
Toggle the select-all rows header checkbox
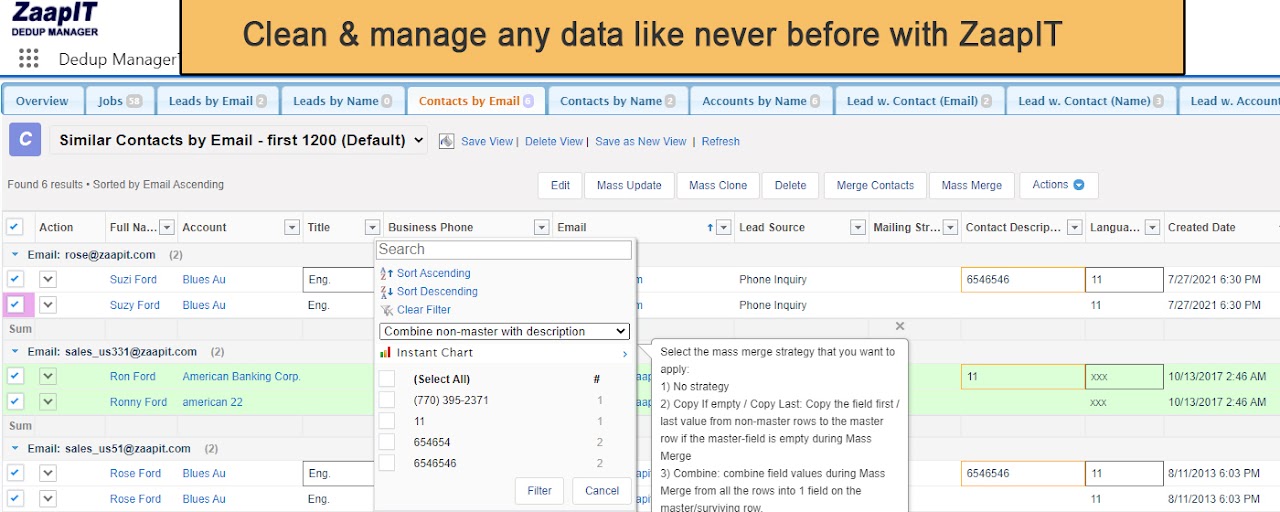click(x=15, y=227)
